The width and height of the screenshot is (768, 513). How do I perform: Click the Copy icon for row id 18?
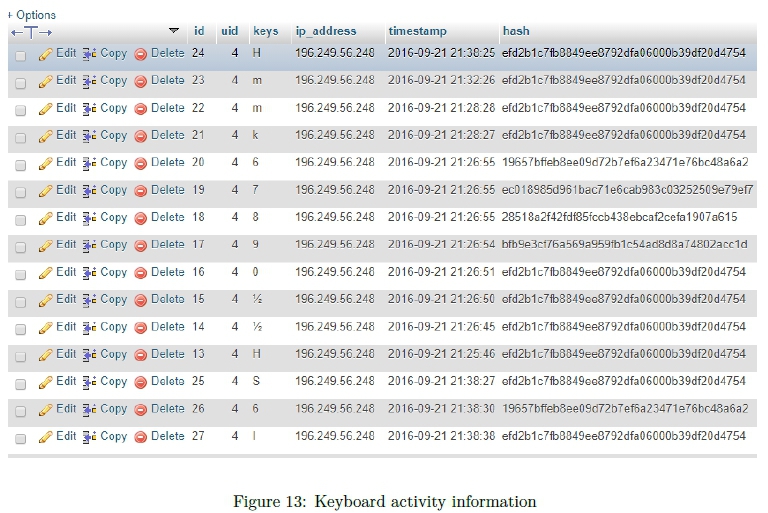tap(89, 218)
